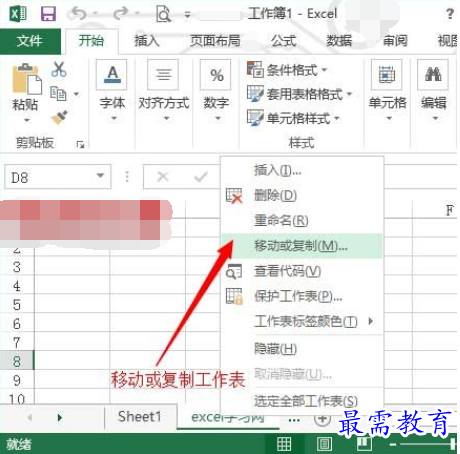
Task: Switch to the 数据 tab
Action: coord(339,41)
